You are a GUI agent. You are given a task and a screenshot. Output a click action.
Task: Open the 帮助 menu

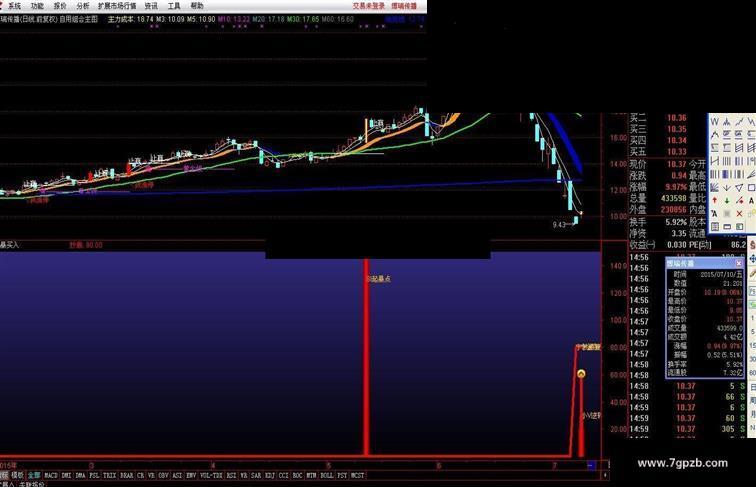pyautogui.click(x=196, y=6)
